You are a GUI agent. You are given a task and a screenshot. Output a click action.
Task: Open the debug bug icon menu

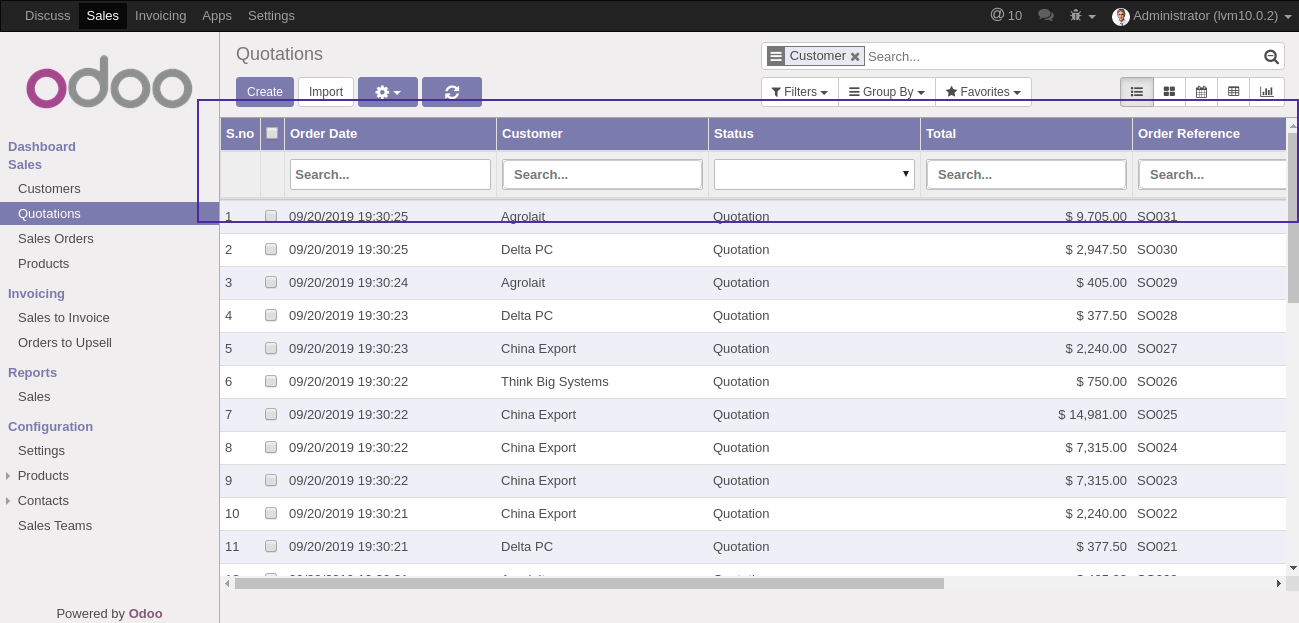click(x=1082, y=16)
